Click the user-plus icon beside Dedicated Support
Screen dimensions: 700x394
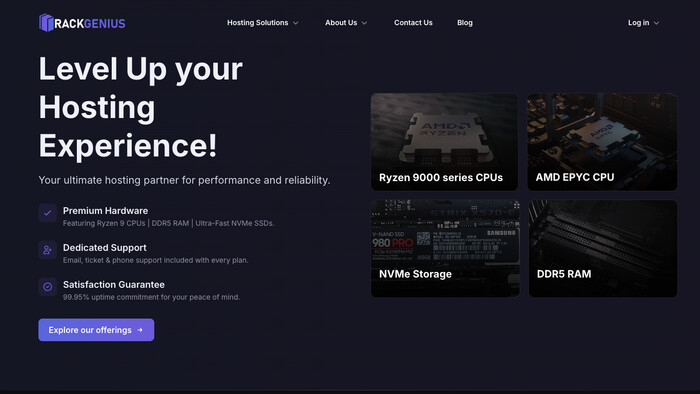tap(47, 250)
